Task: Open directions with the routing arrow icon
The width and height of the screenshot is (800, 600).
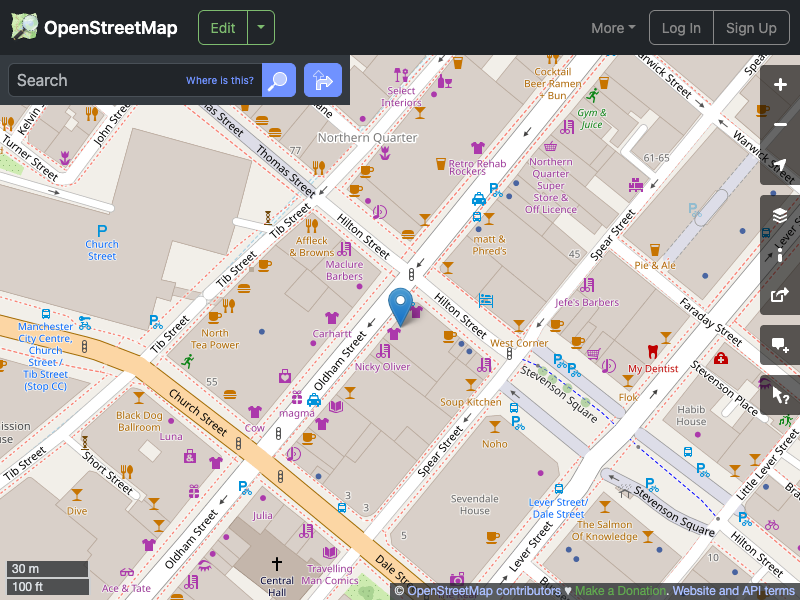Action: (322, 80)
